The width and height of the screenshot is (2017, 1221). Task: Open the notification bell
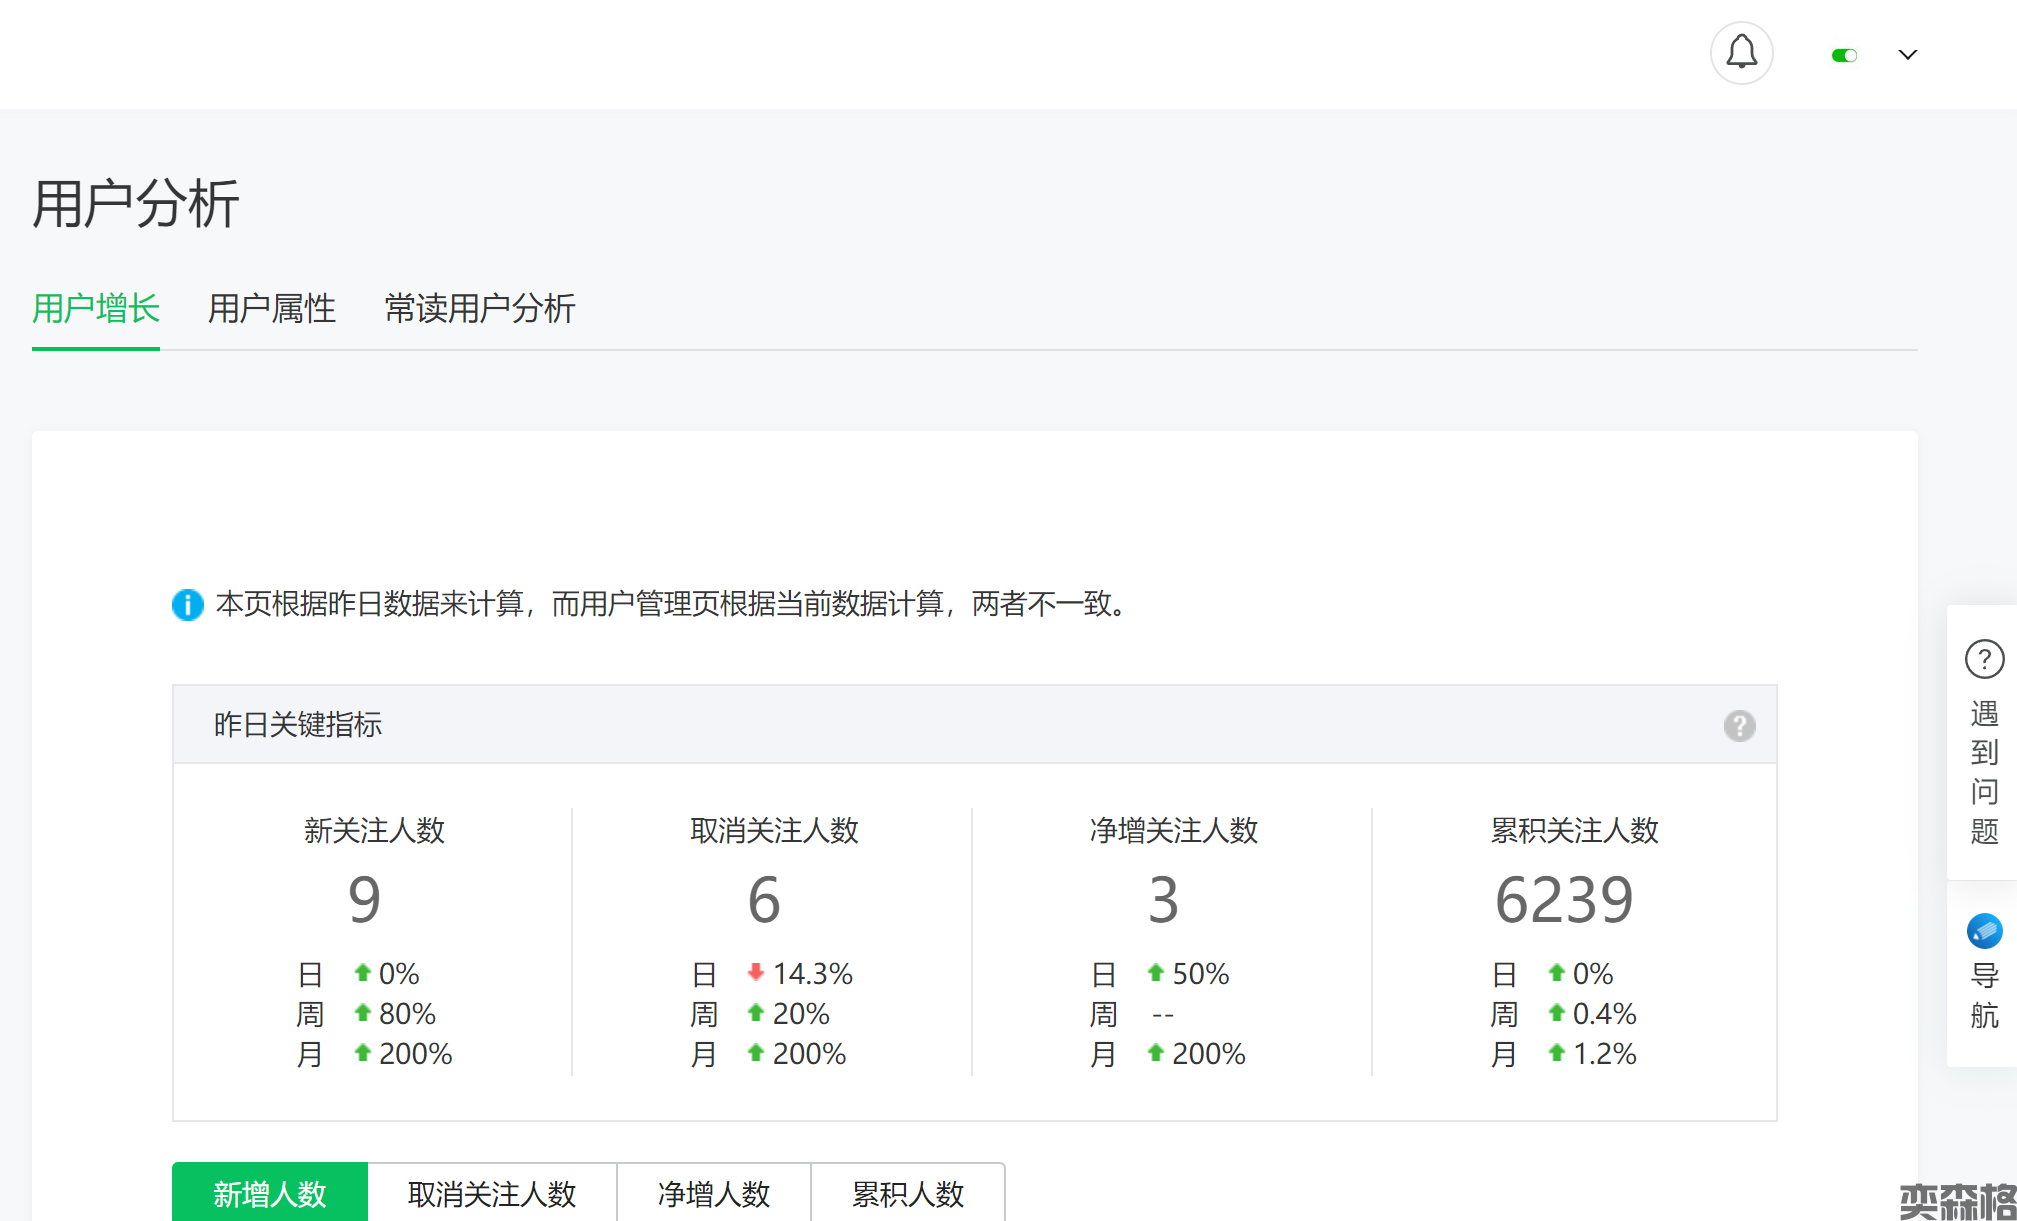pos(1741,53)
